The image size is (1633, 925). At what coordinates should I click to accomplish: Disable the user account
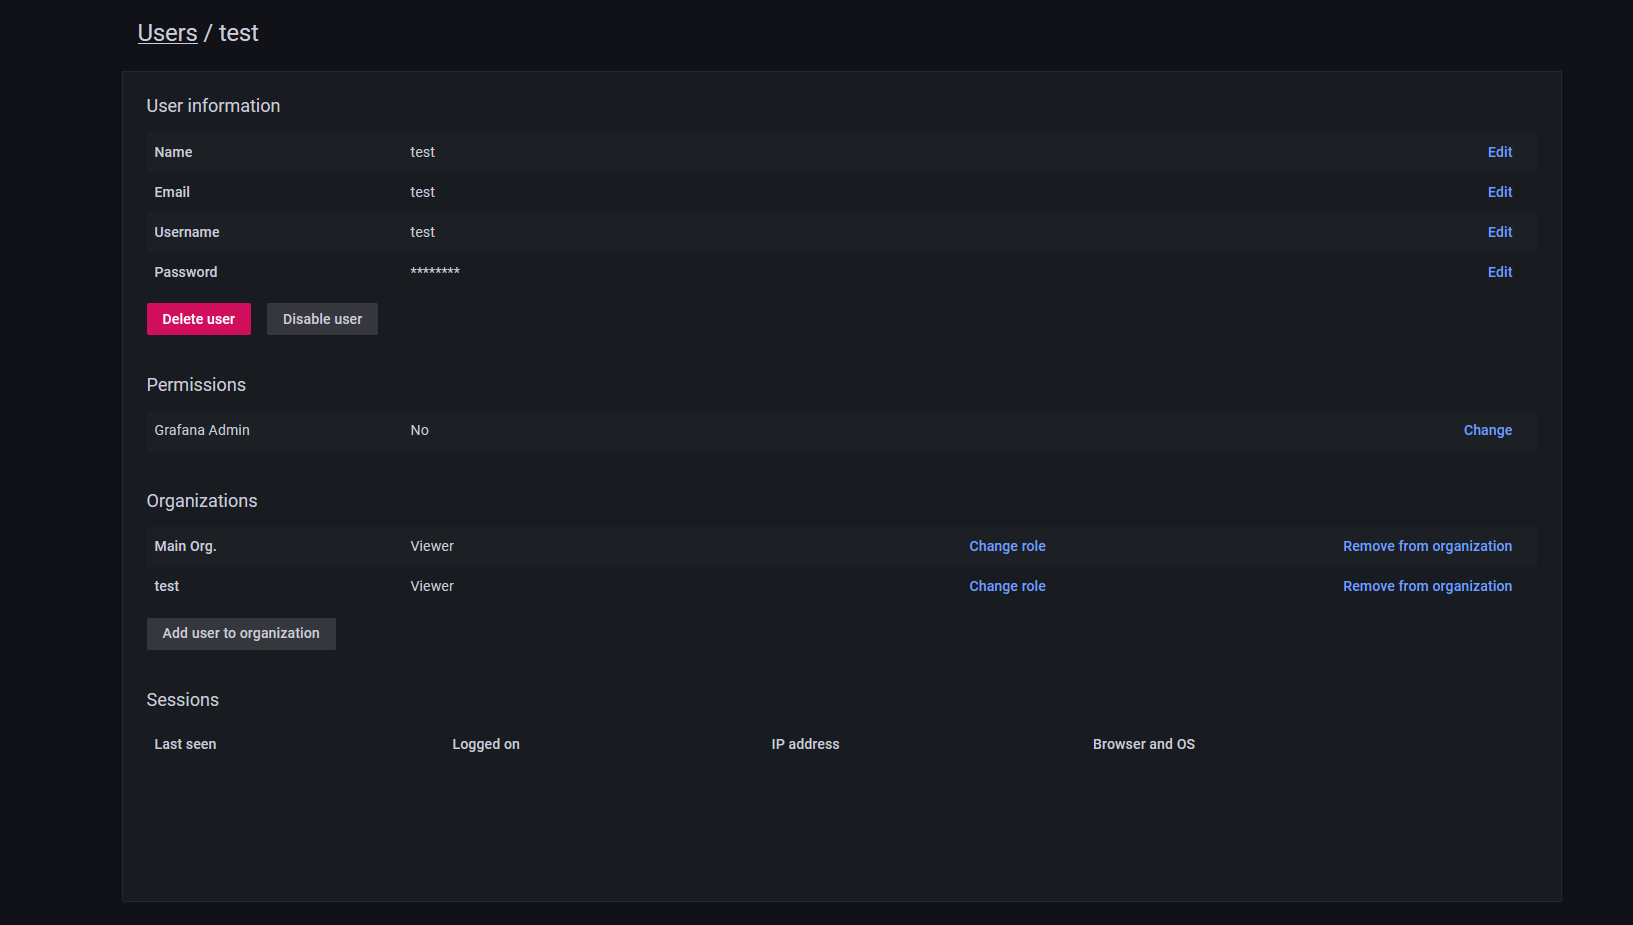pos(322,318)
